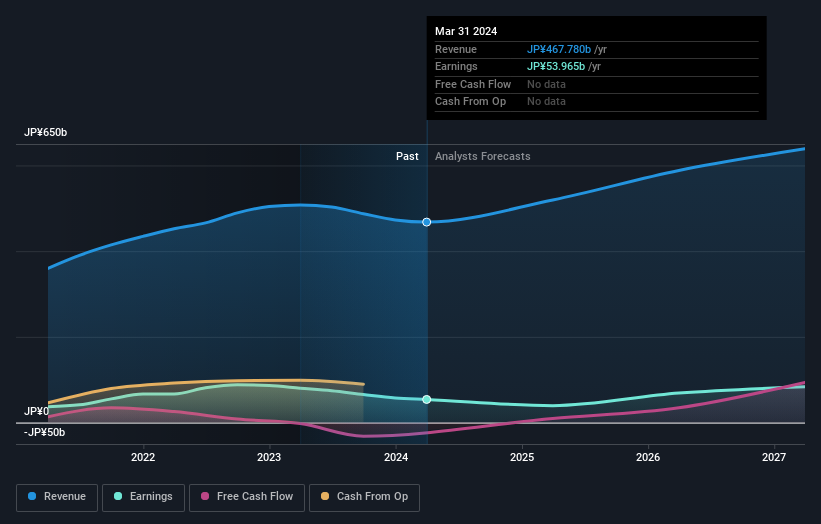Click the JP¥467.780b revenue value

[559, 49]
